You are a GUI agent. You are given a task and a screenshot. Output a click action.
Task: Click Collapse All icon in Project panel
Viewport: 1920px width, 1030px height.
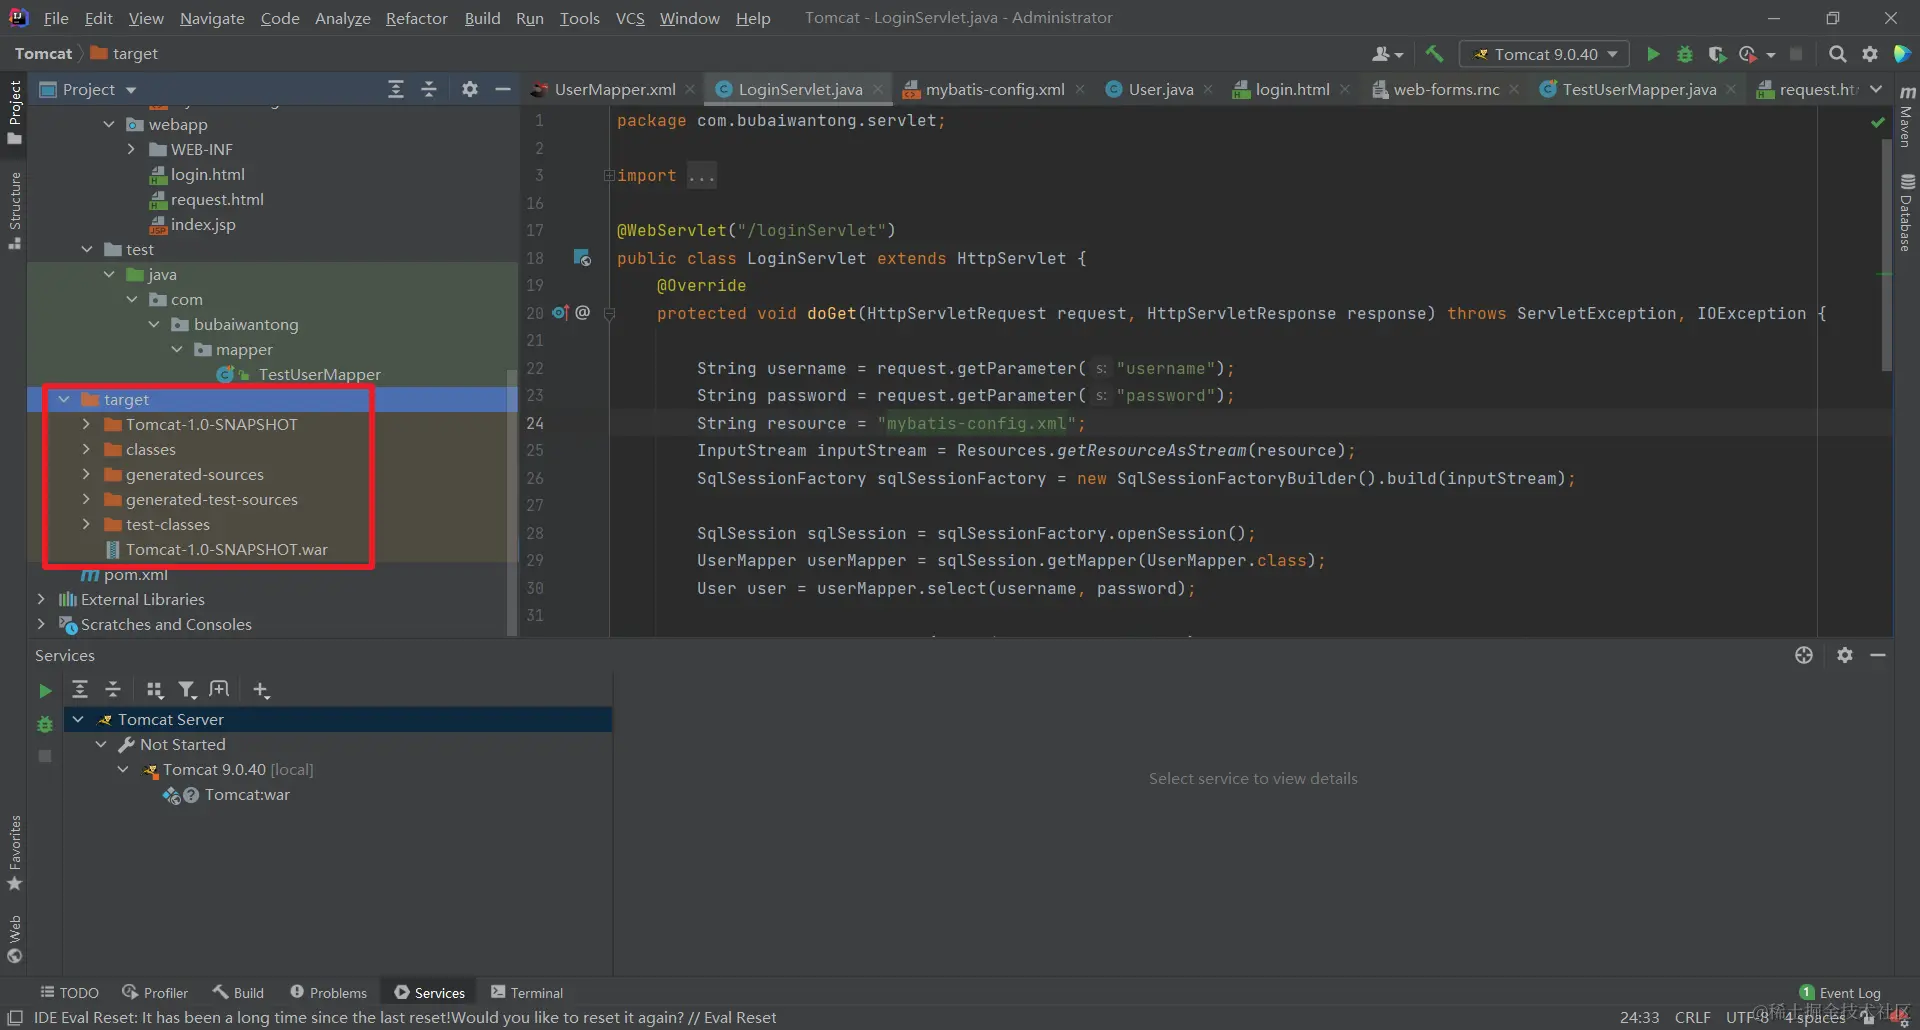coord(429,90)
